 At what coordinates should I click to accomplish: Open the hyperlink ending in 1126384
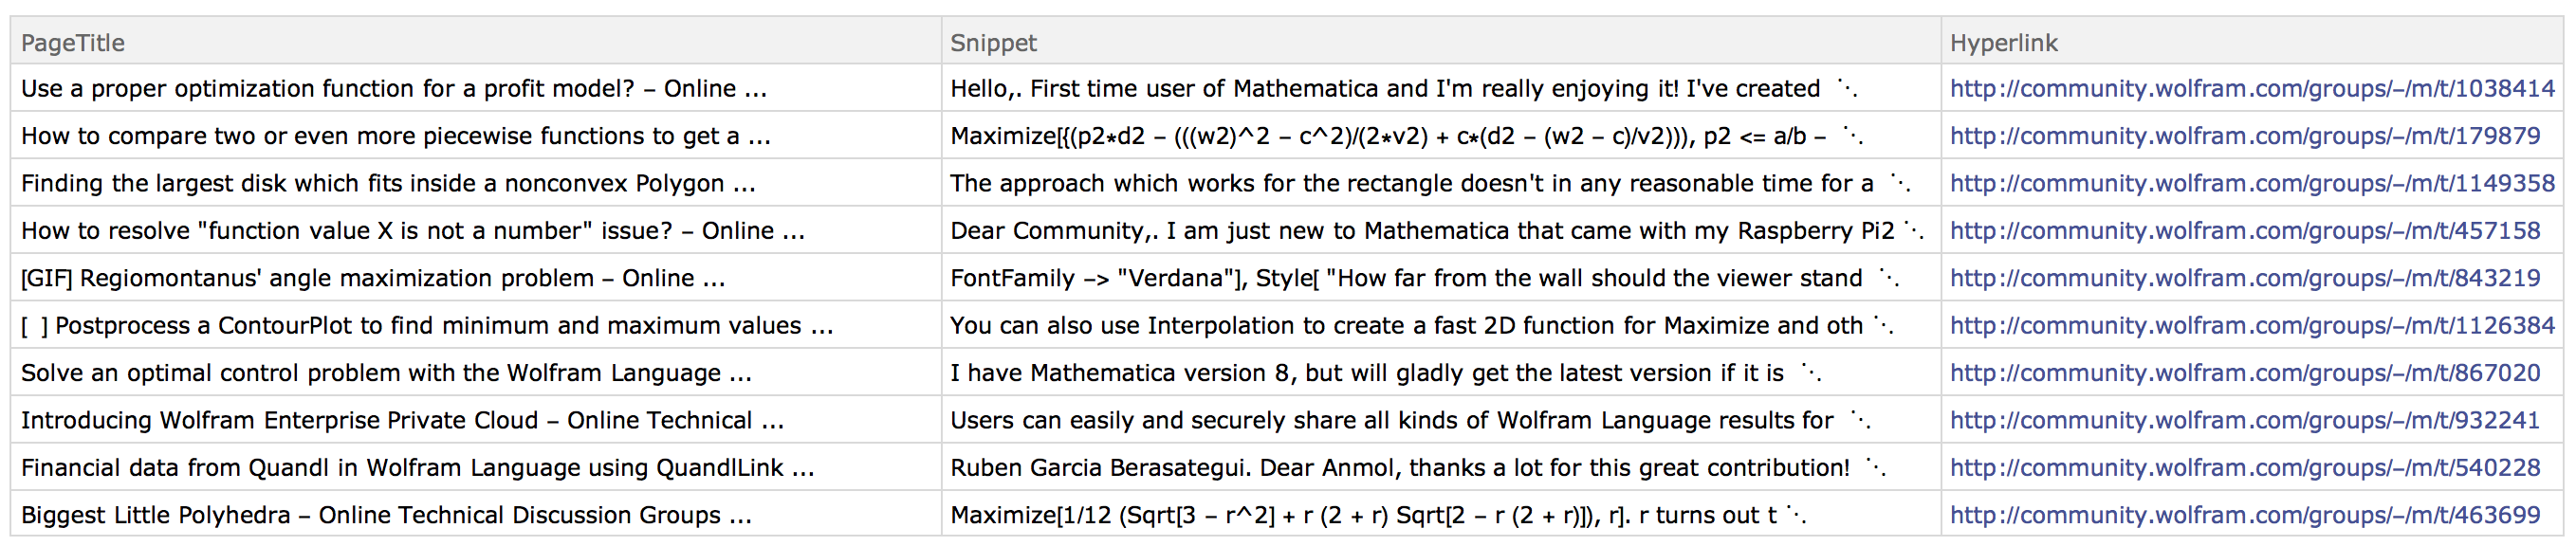coord(2252,325)
